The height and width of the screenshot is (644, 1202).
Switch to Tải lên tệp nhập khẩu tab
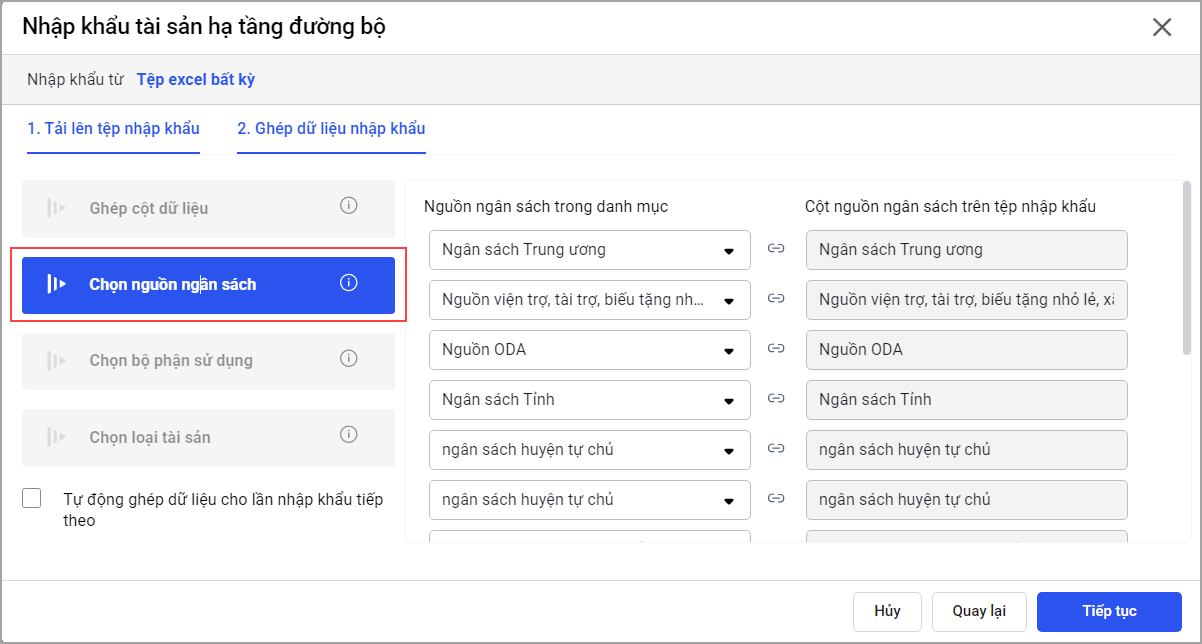(113, 129)
